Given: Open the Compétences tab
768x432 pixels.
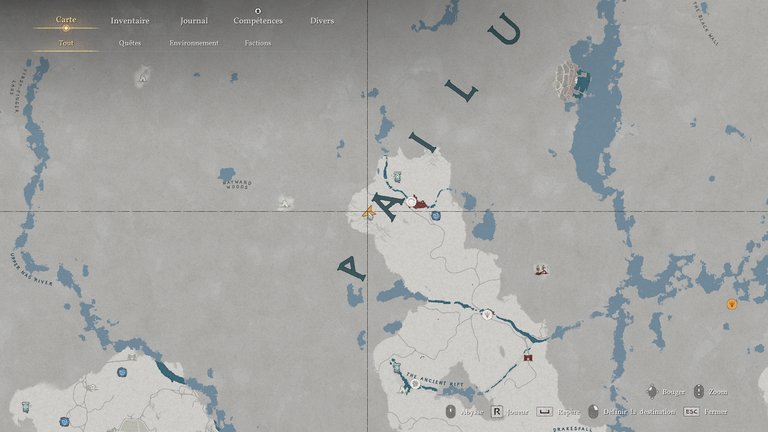Looking at the screenshot, I should (258, 21).
